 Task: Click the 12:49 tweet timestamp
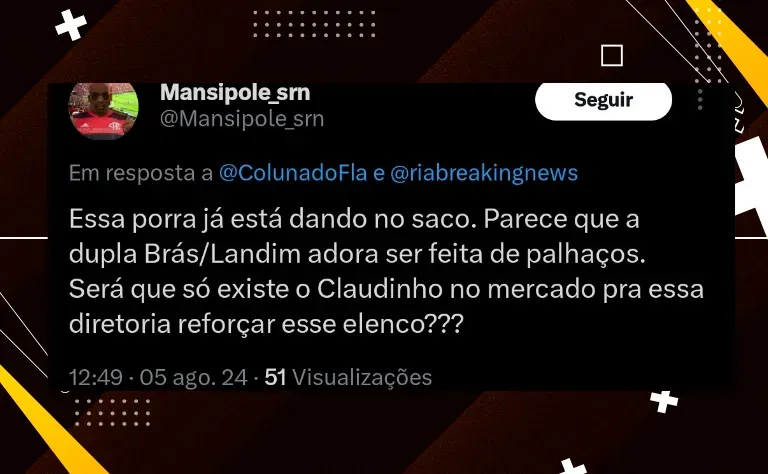pyautogui.click(x=96, y=378)
